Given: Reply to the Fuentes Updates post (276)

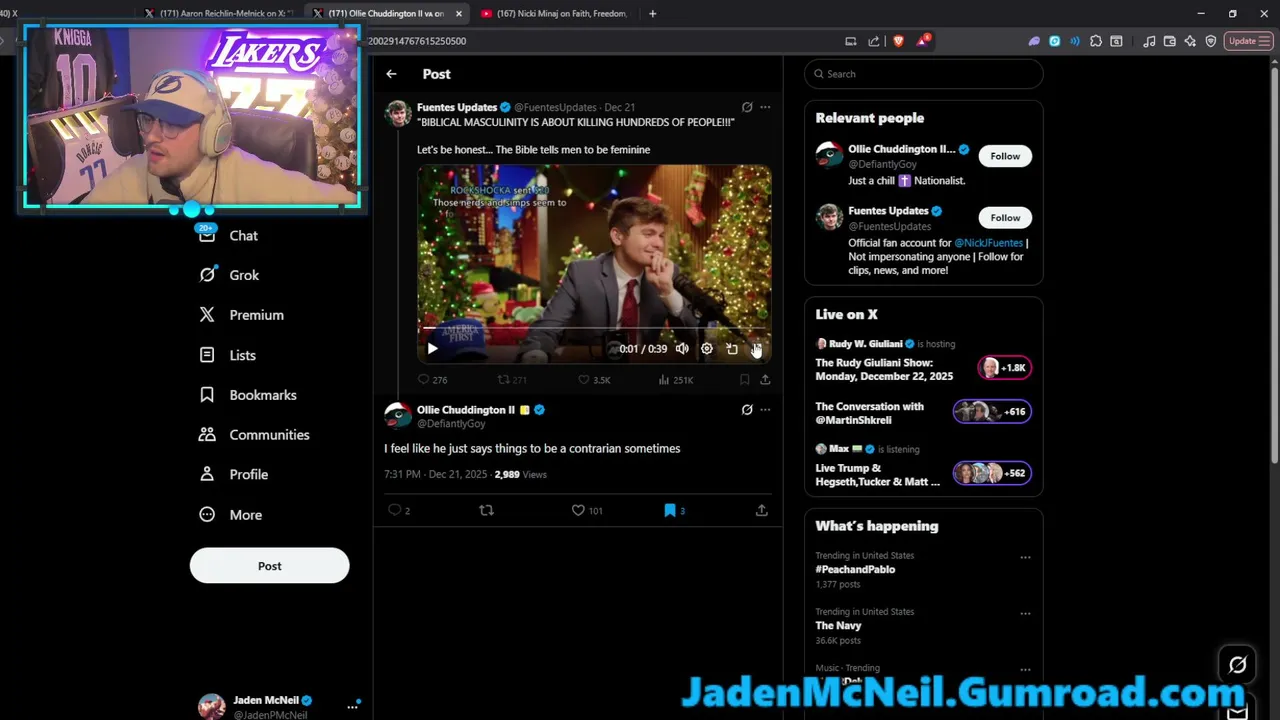Looking at the screenshot, I should click(x=432, y=380).
